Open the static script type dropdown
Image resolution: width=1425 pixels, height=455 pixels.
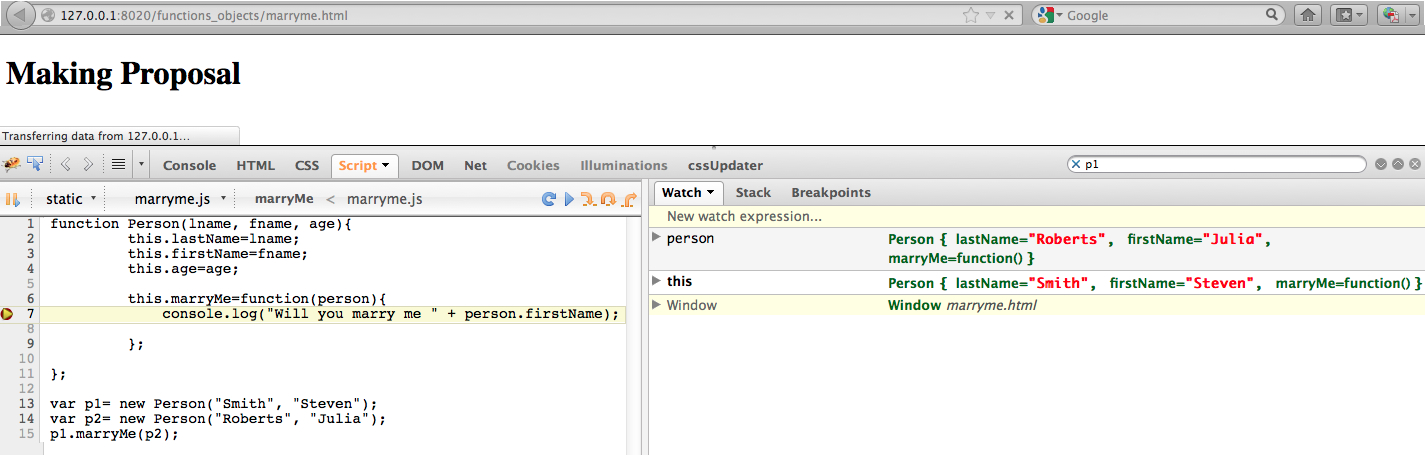coord(71,199)
